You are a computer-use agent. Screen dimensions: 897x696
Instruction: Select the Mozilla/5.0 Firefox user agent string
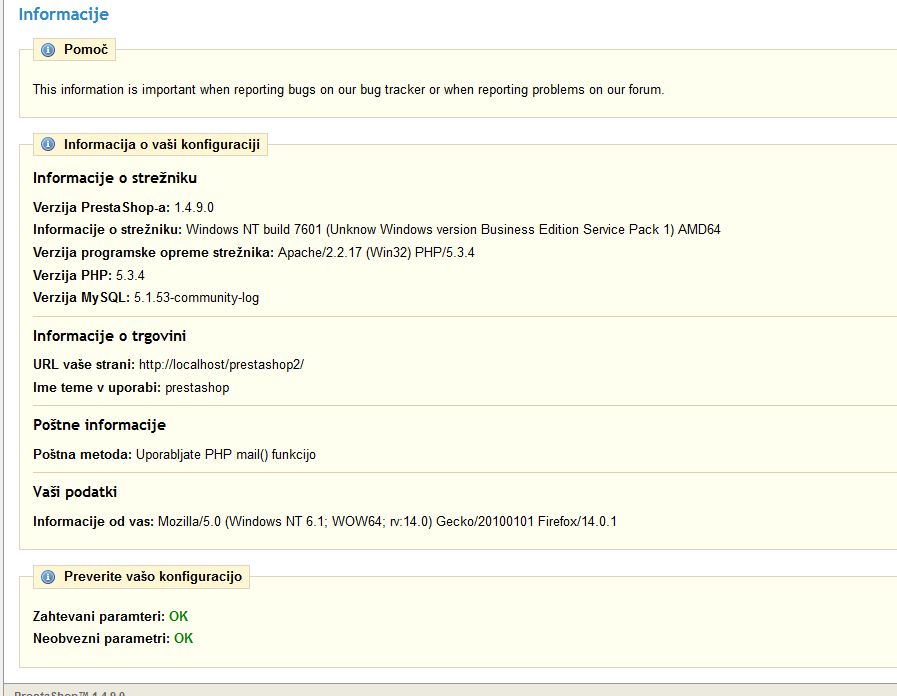(387, 522)
